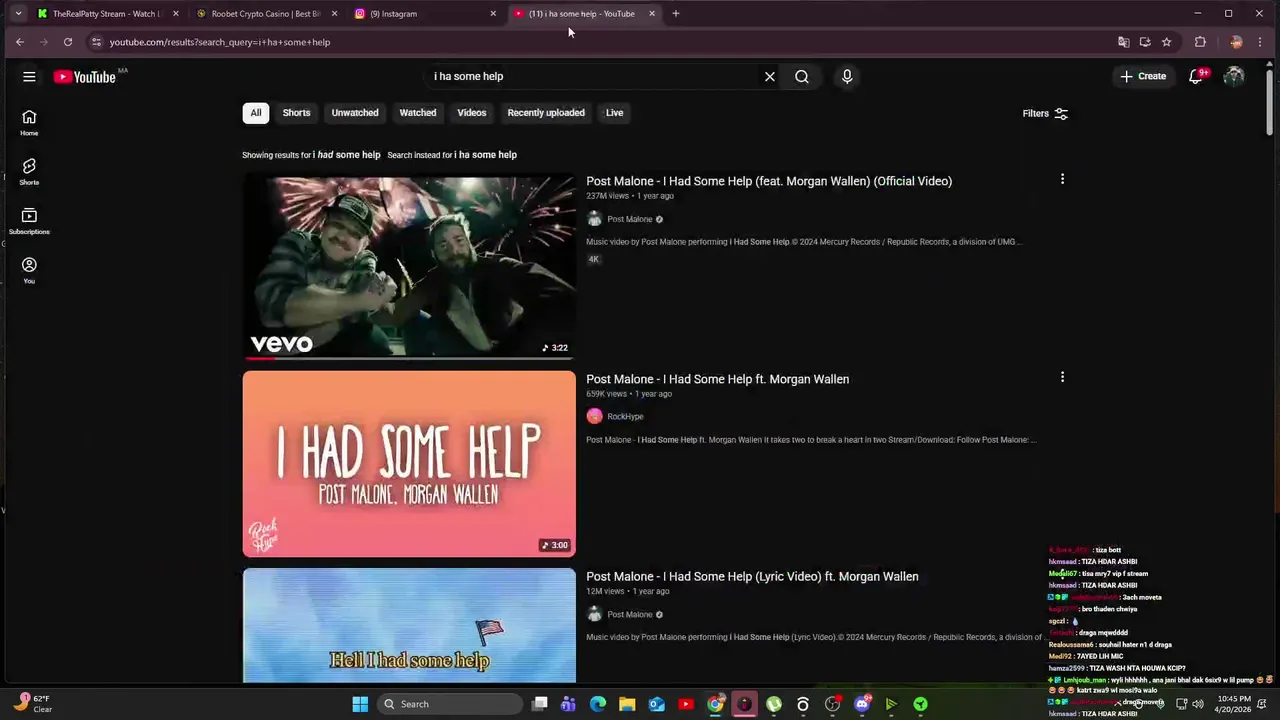Open the You section in the sidebar

[x=29, y=270]
